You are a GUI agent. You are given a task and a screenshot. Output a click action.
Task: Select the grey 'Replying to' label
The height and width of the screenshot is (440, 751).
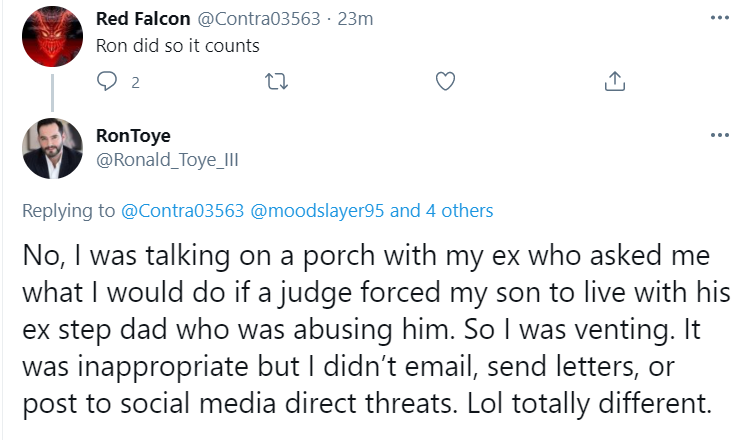click(x=68, y=211)
